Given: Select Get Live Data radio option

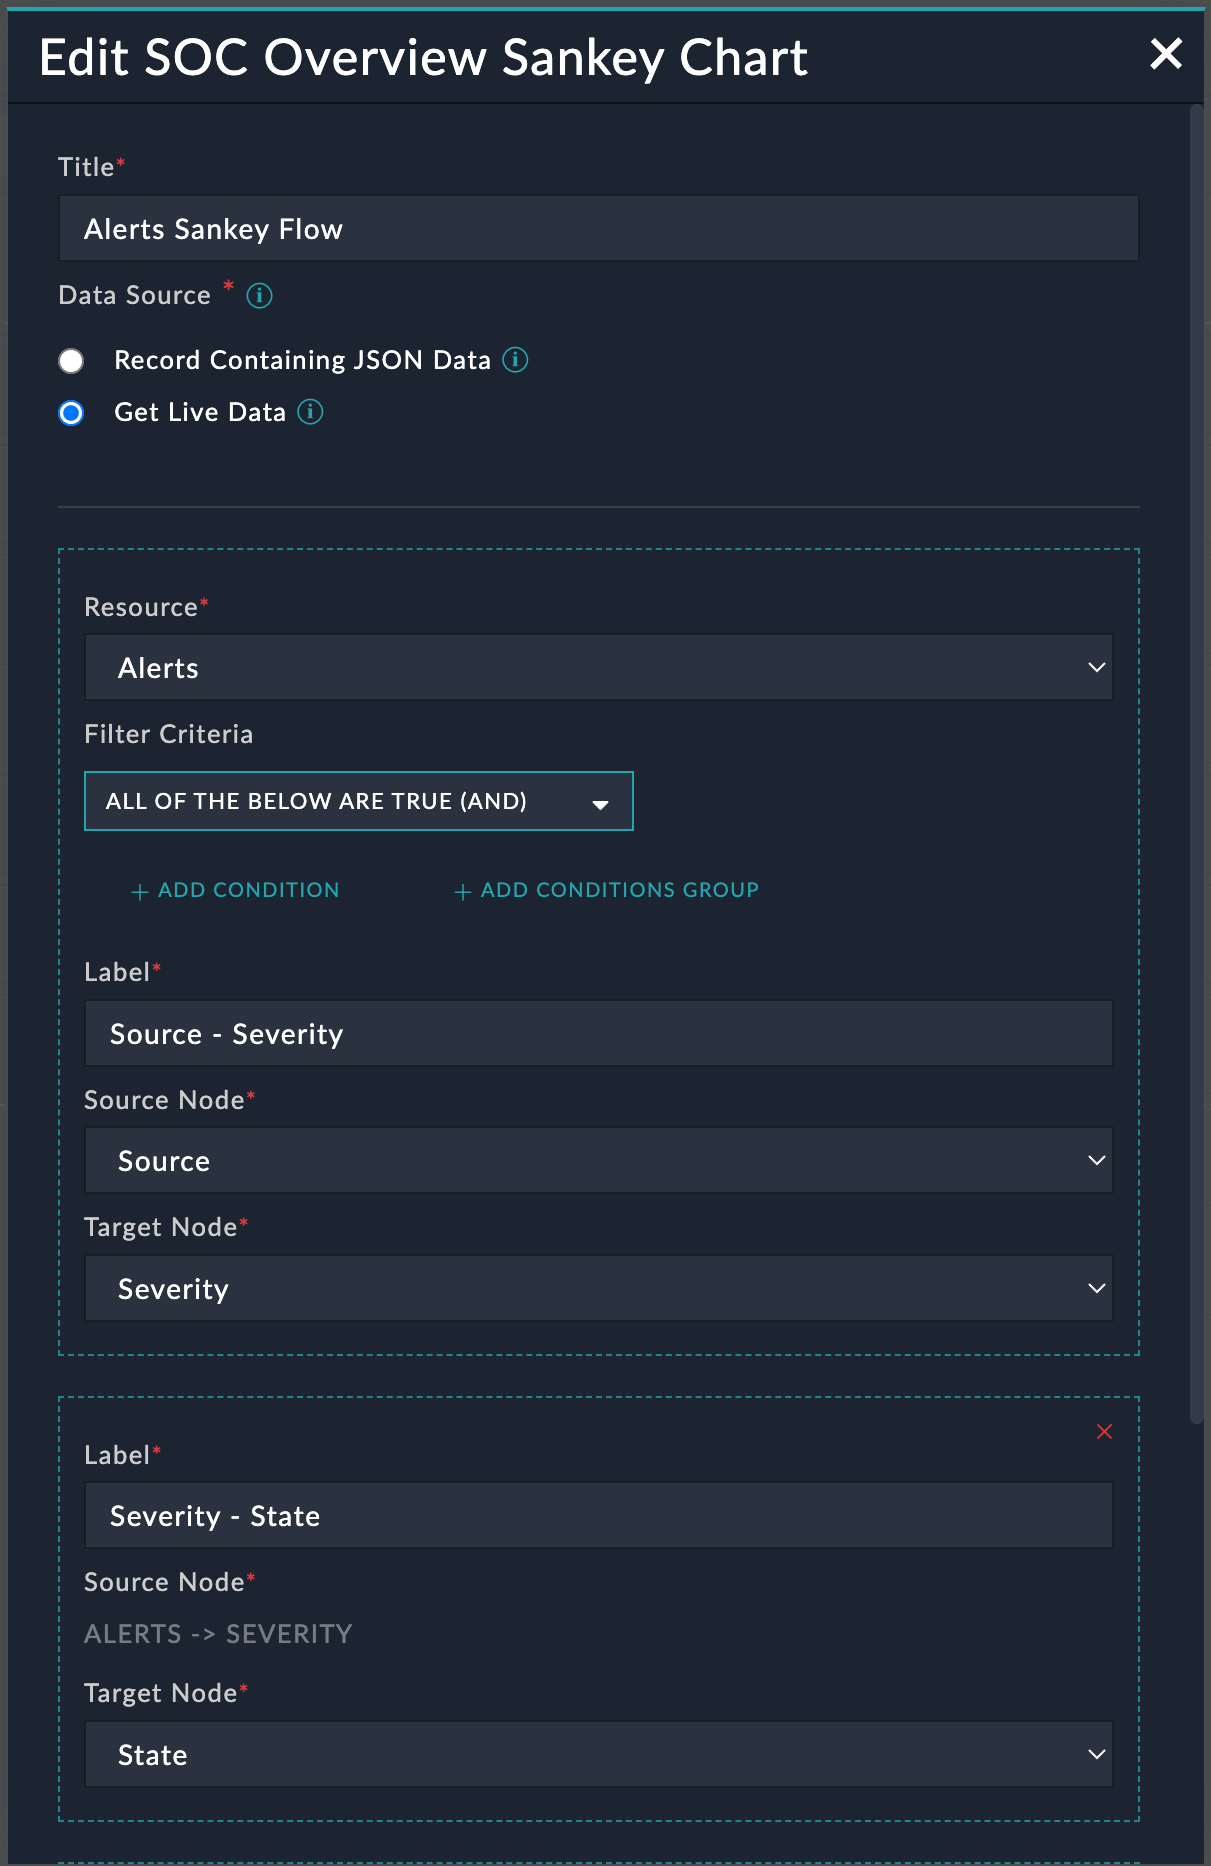Looking at the screenshot, I should 71,413.
